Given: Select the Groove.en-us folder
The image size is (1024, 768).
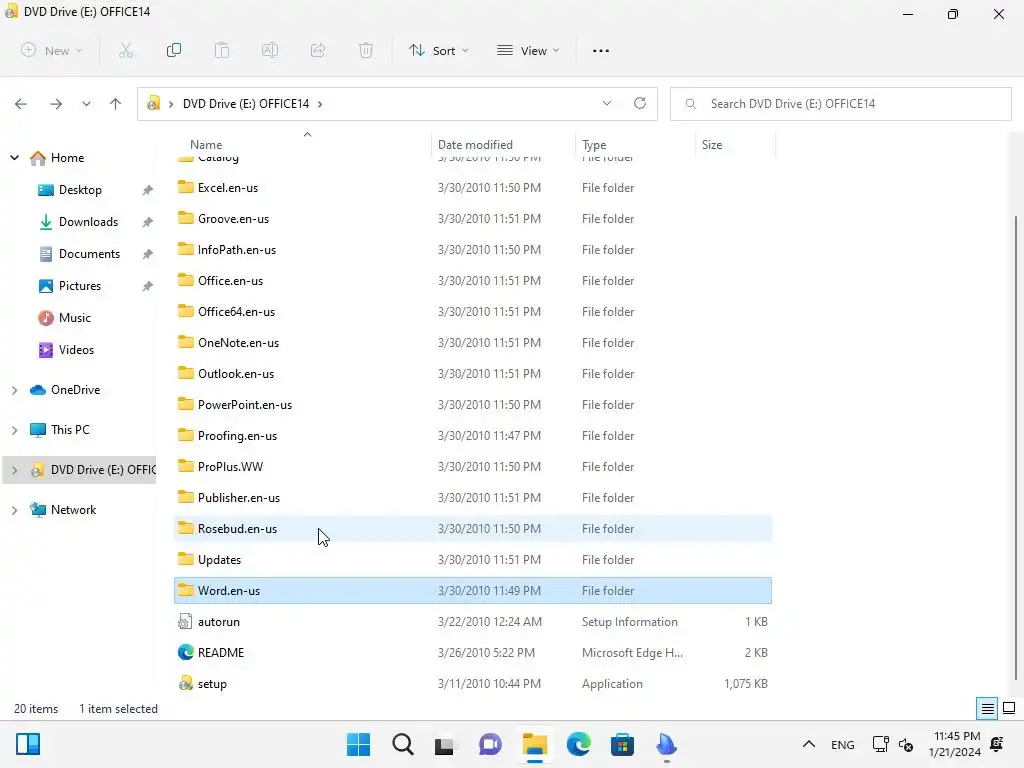Looking at the screenshot, I should coord(473,219).
